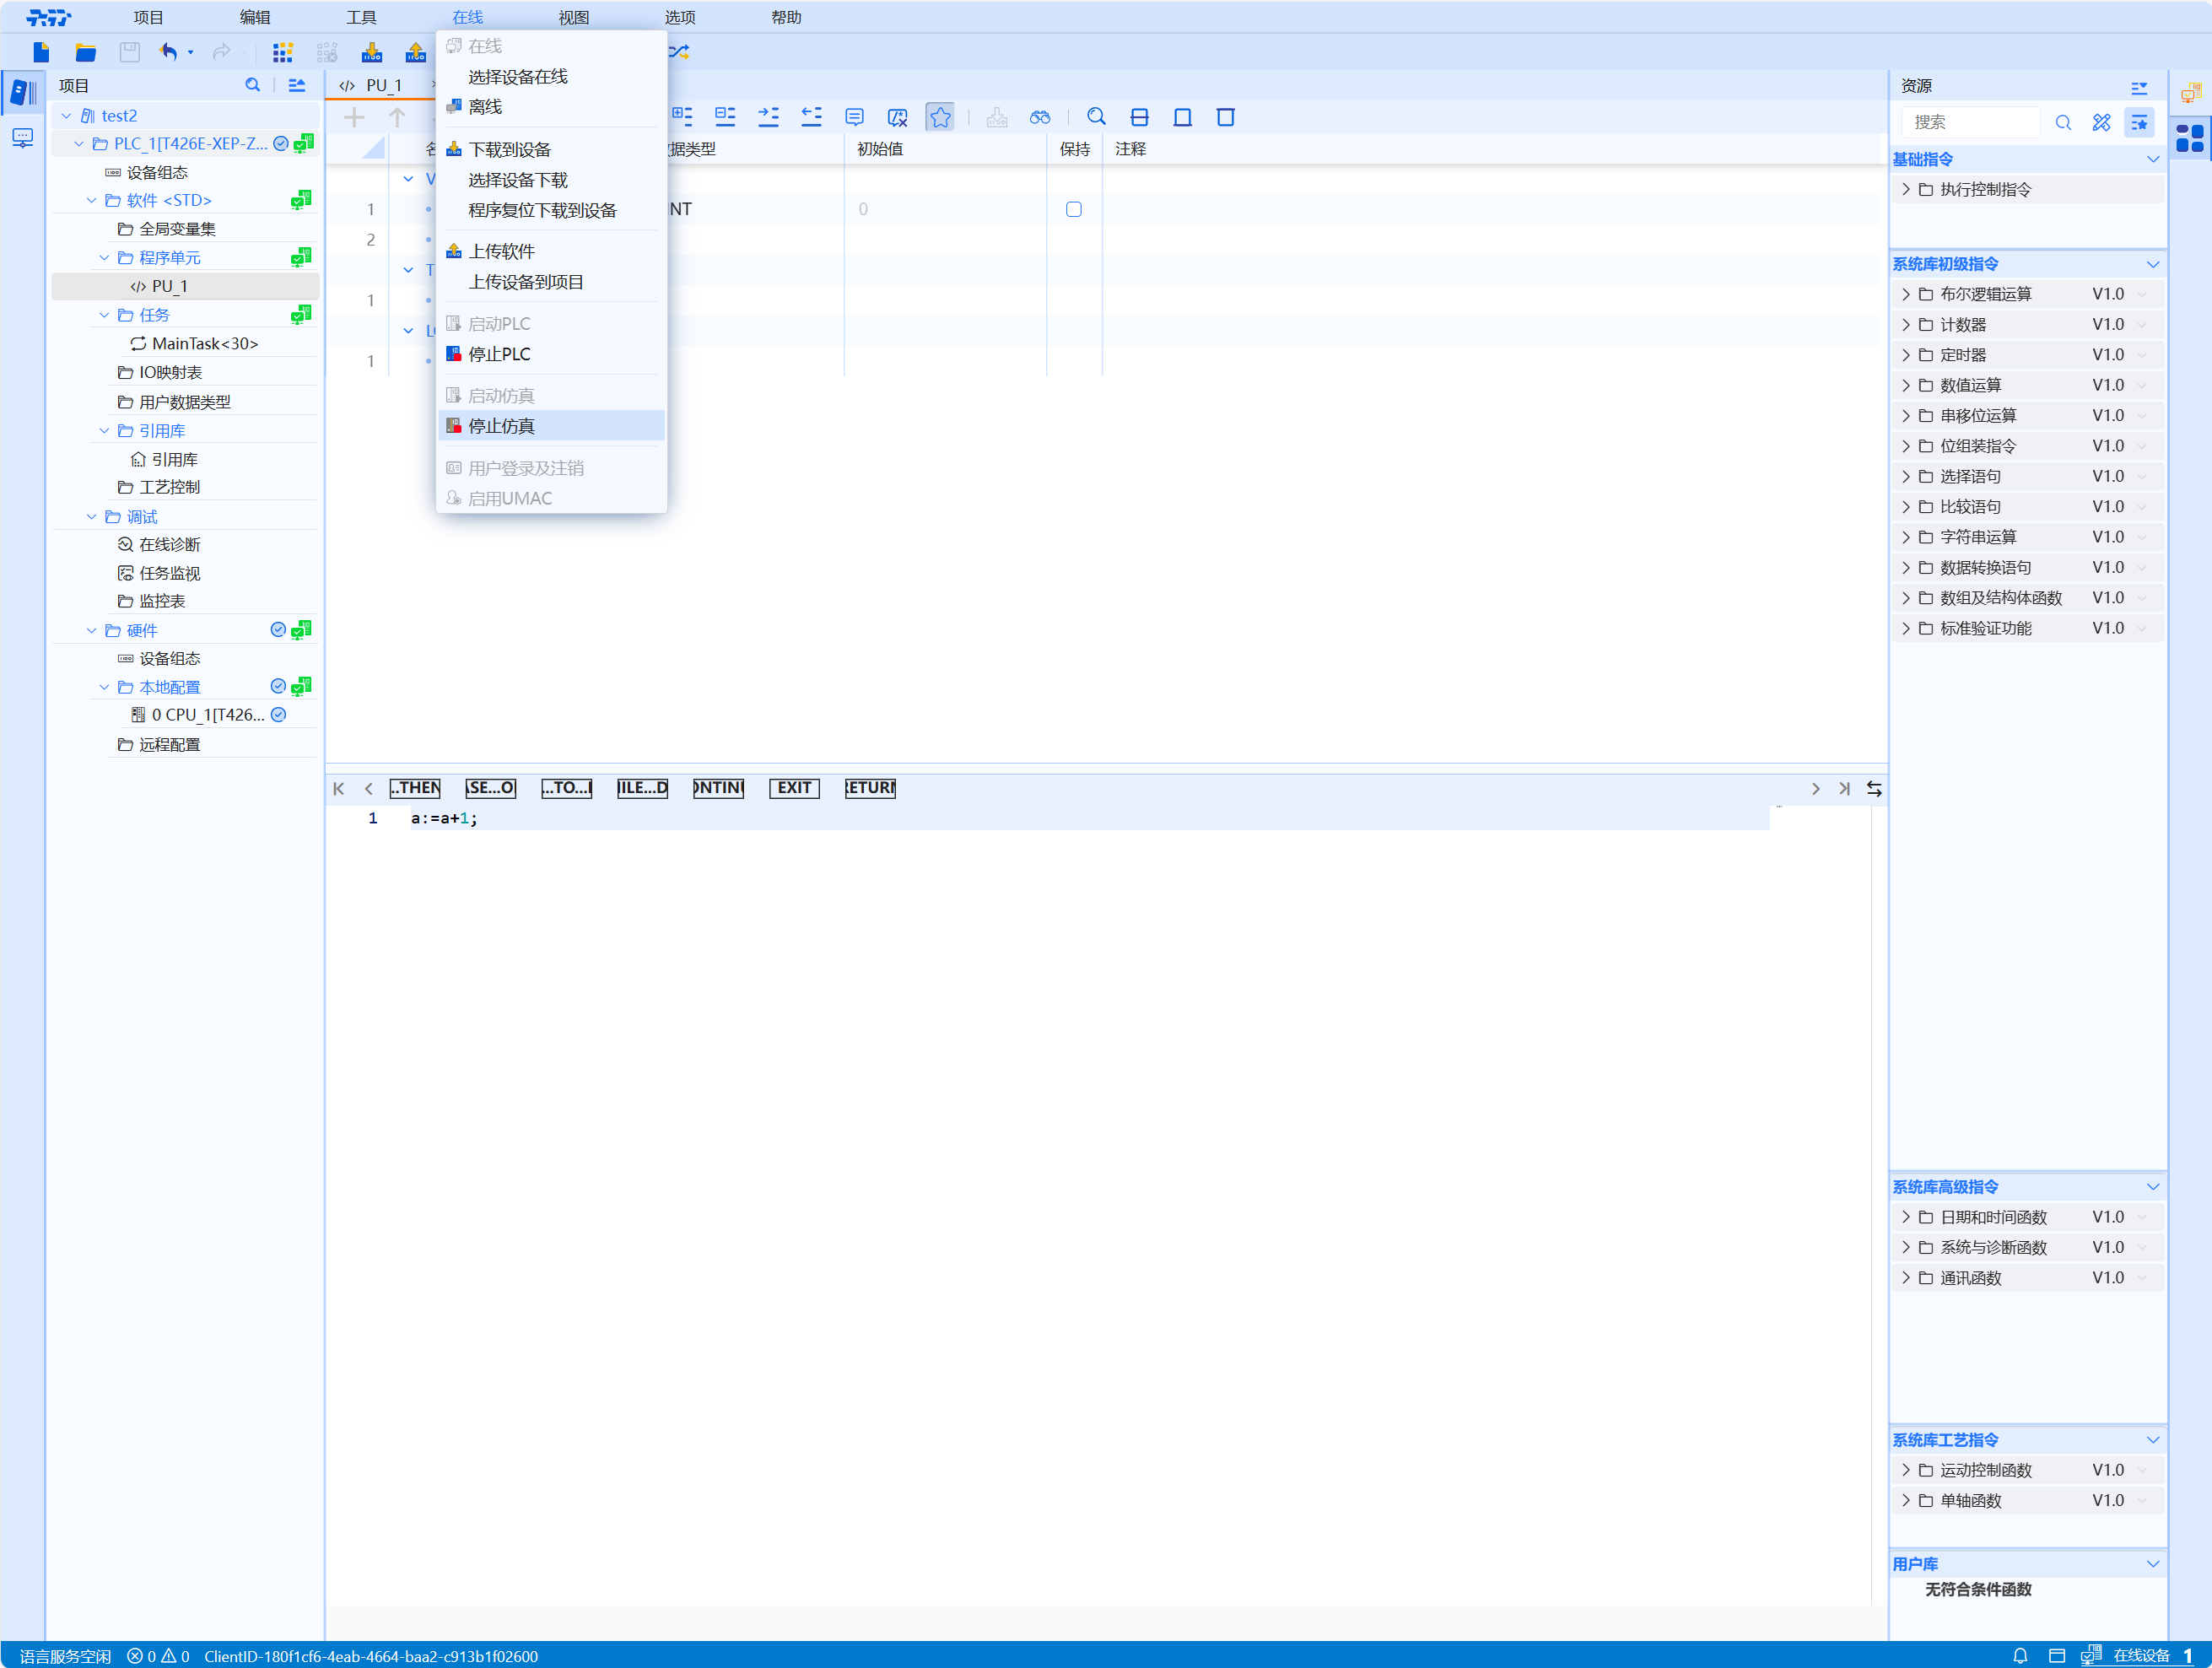
Task: Click the resource search input field
Action: [x=1969, y=122]
